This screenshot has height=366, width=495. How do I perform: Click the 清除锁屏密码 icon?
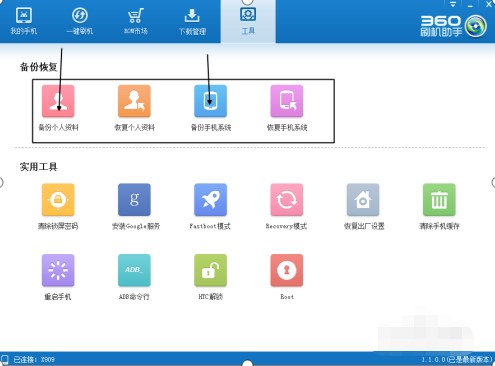58,200
